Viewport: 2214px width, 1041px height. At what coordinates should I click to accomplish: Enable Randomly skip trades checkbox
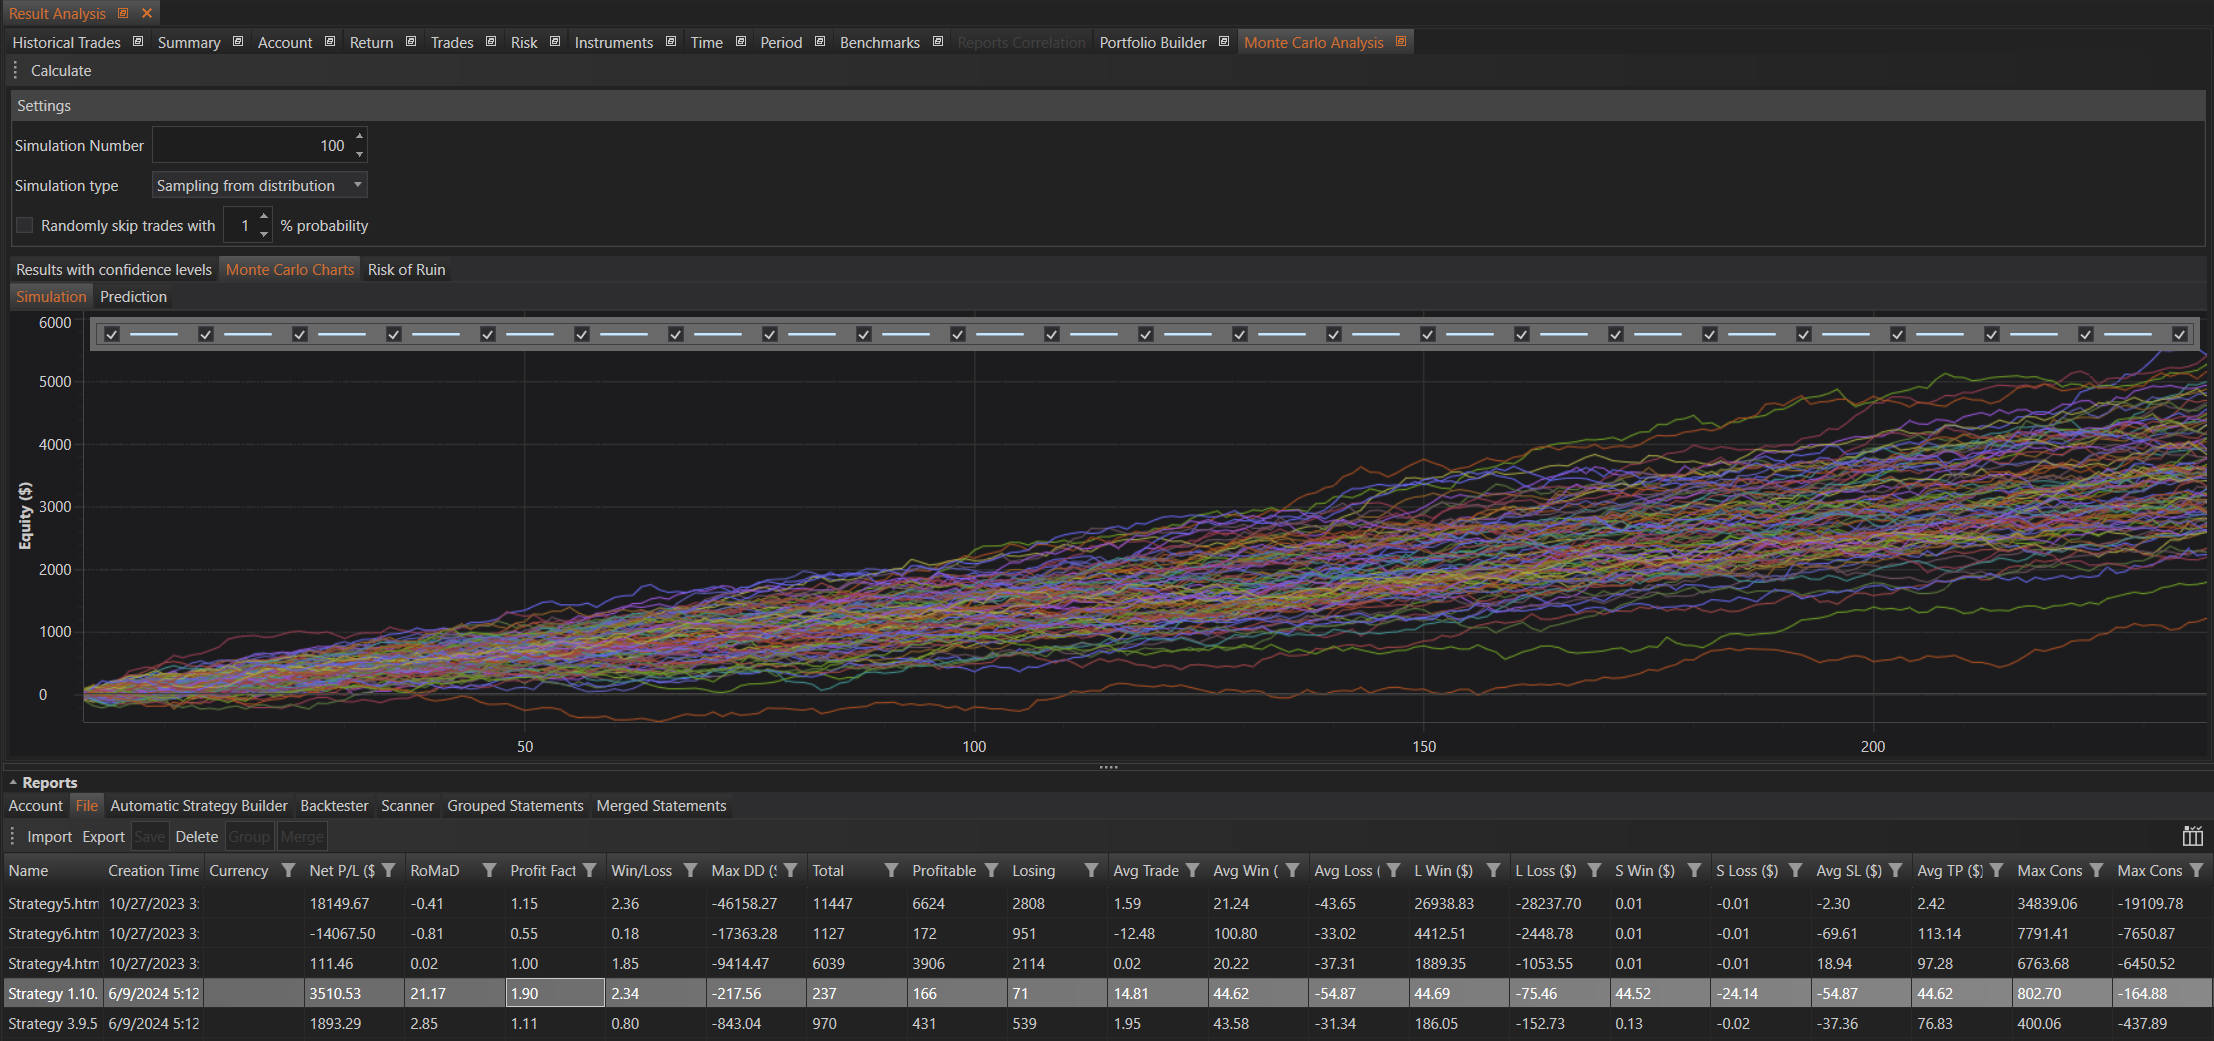point(25,226)
